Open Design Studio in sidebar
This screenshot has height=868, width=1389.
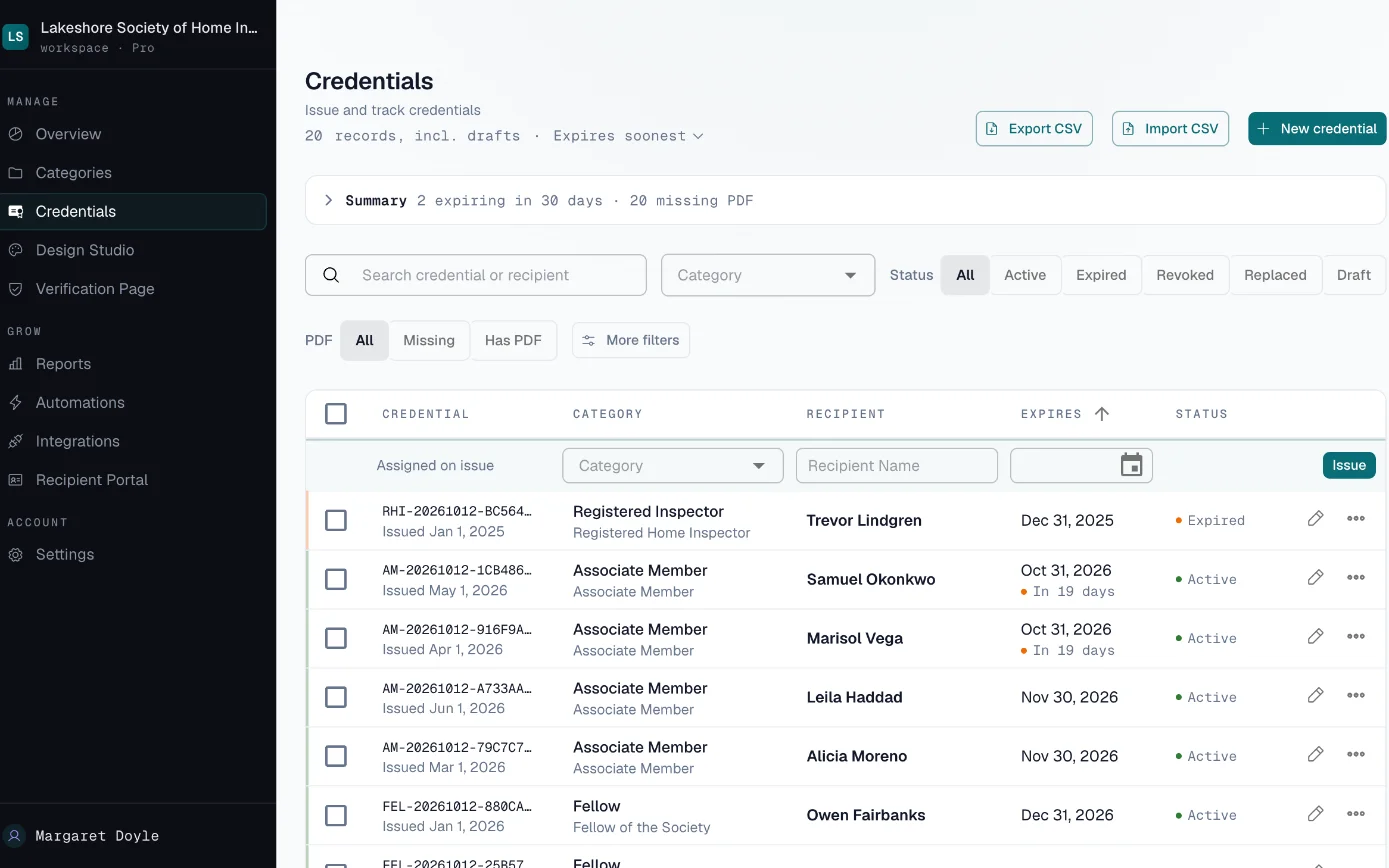click(134, 250)
